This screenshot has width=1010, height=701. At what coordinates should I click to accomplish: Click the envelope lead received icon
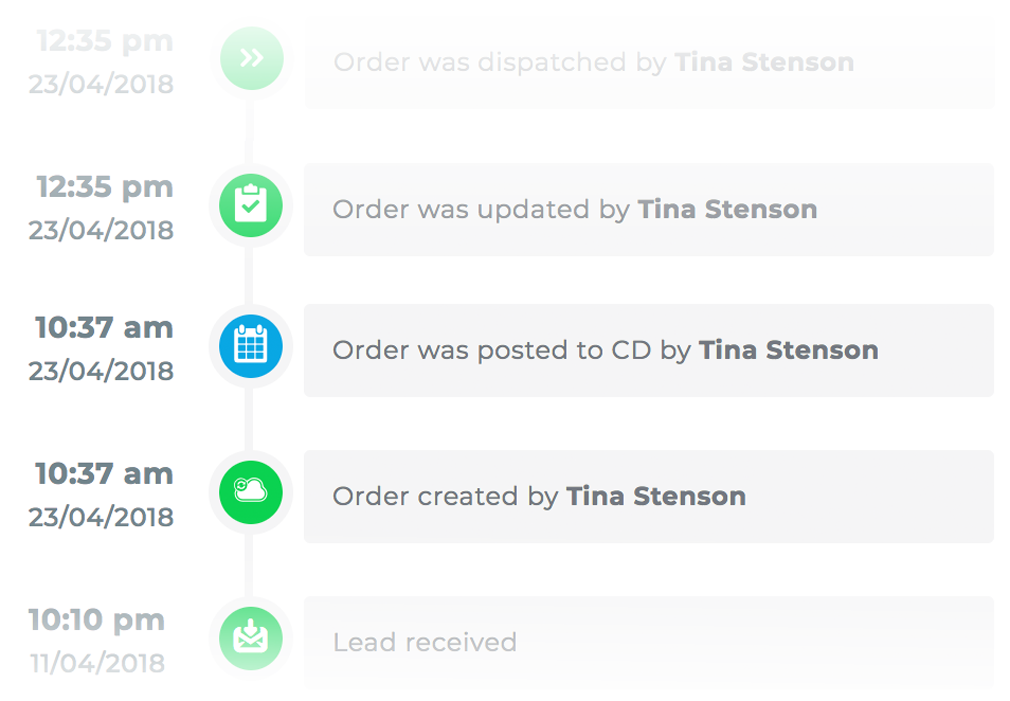[250, 638]
